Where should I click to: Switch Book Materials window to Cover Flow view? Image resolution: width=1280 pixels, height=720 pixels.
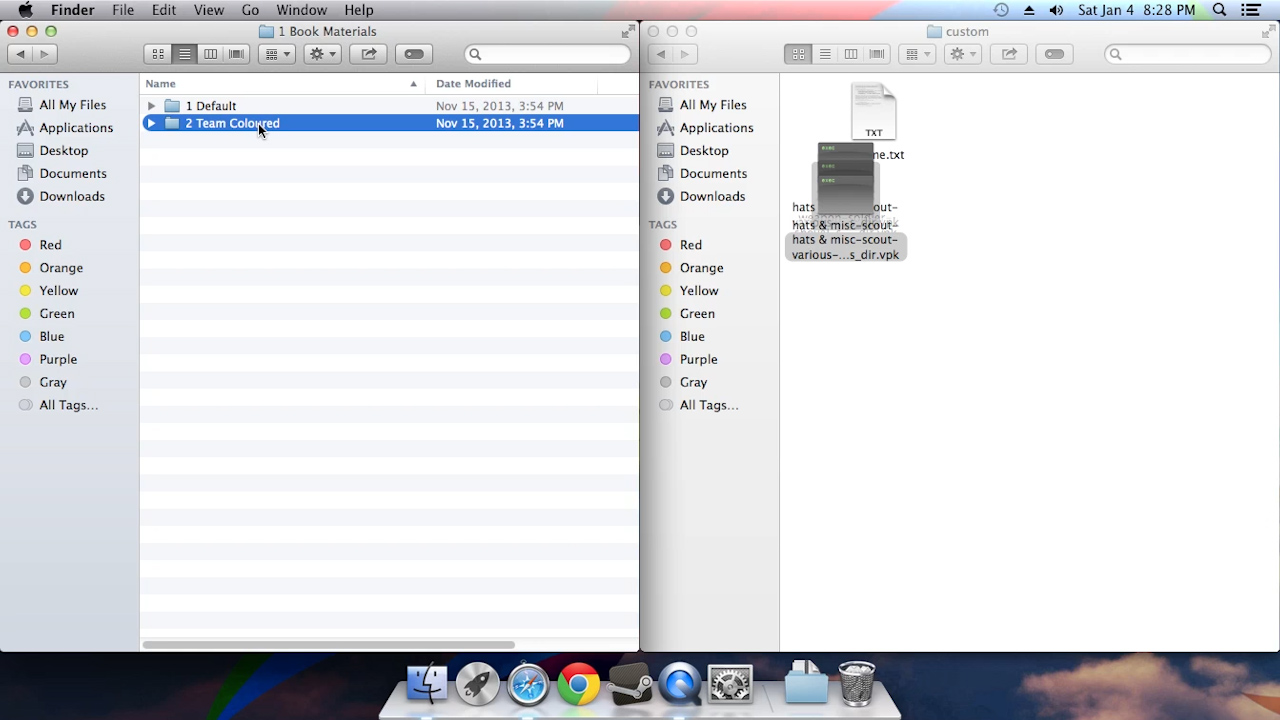236,54
